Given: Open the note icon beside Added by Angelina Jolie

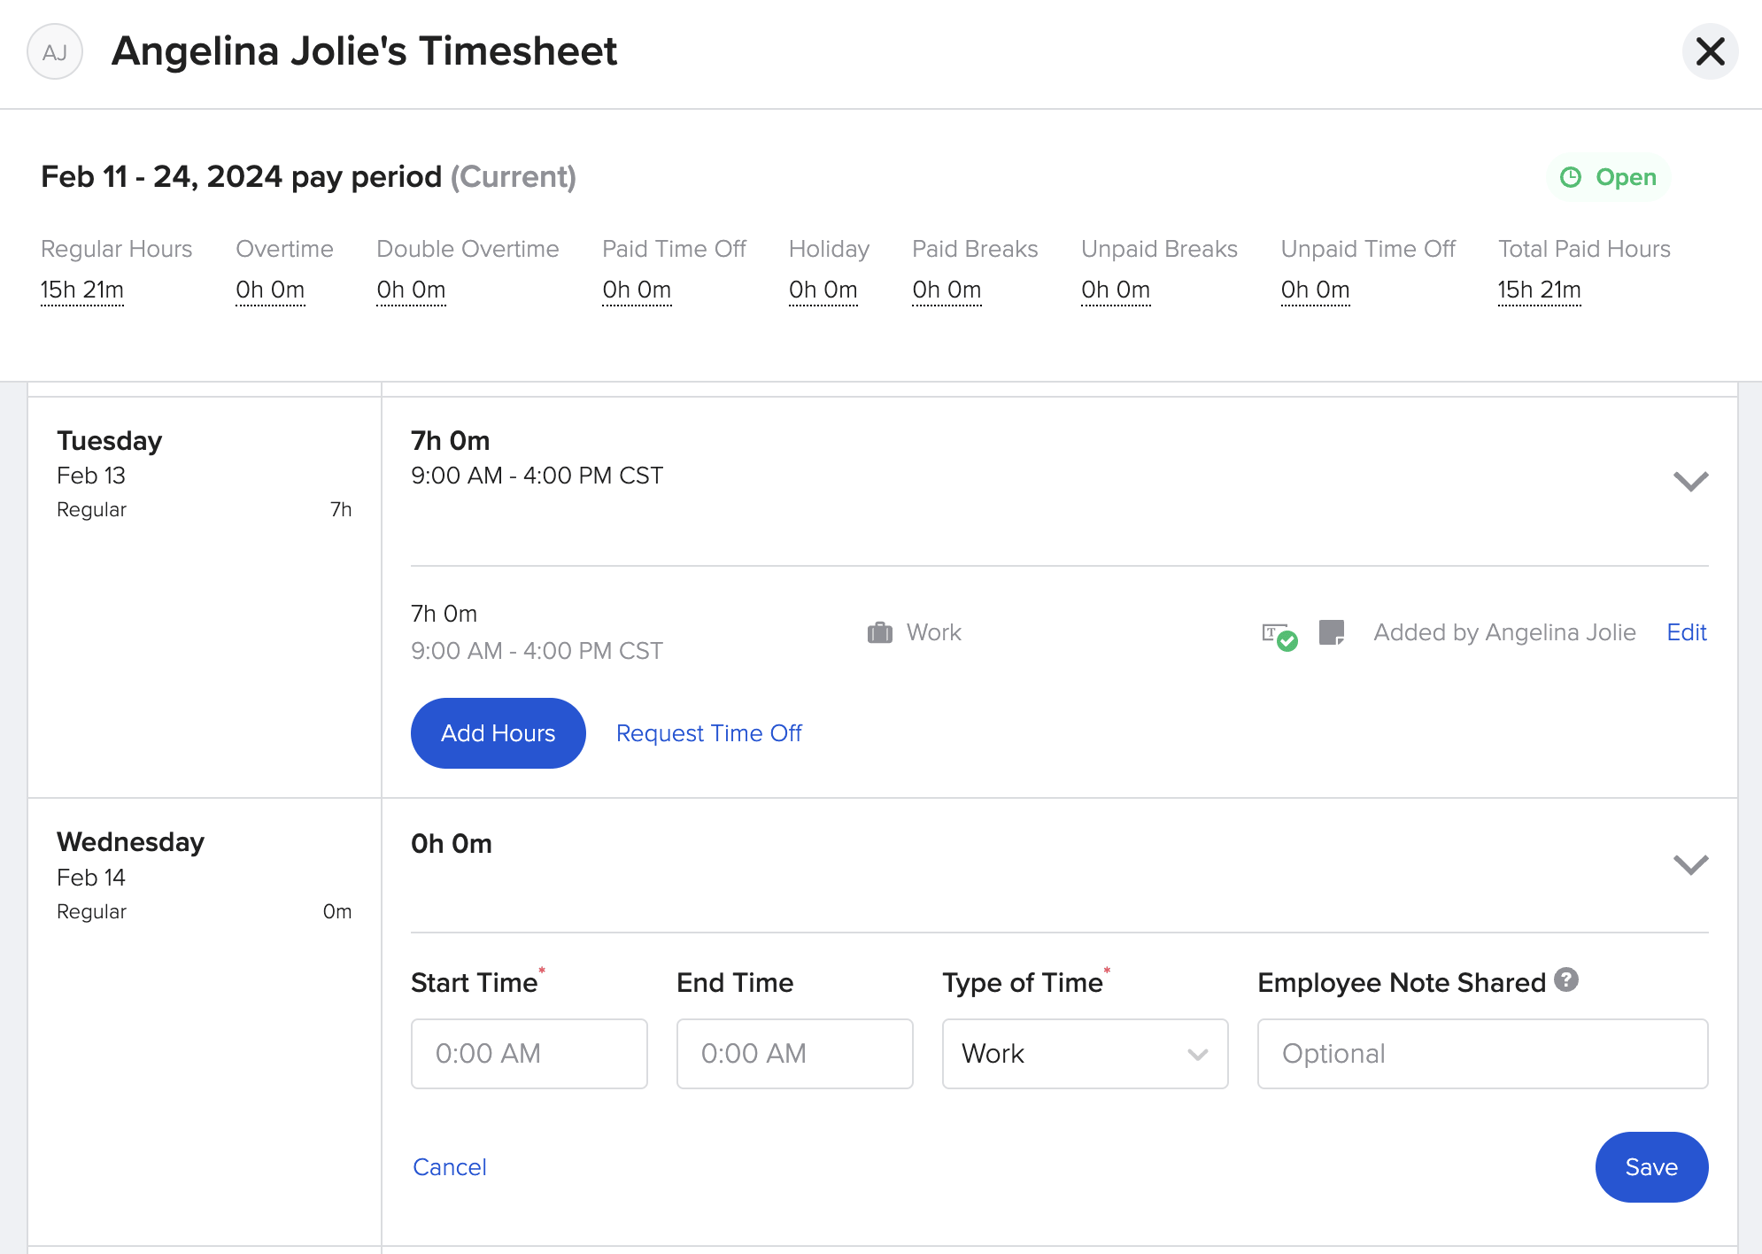Looking at the screenshot, I should point(1331,632).
